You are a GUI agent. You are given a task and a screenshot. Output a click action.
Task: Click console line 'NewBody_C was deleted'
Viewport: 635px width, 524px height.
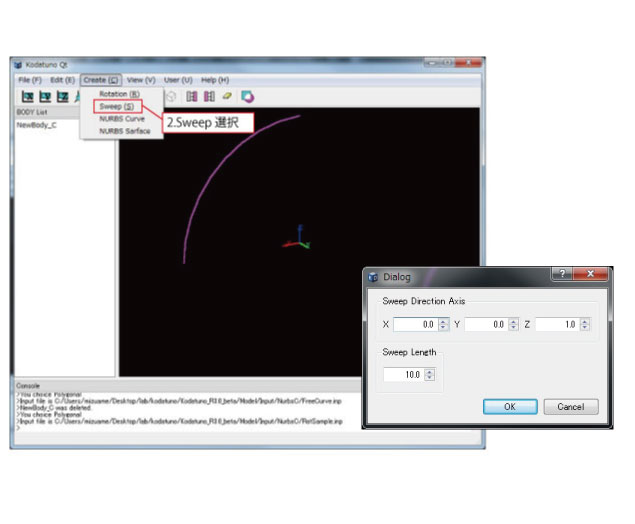54,408
